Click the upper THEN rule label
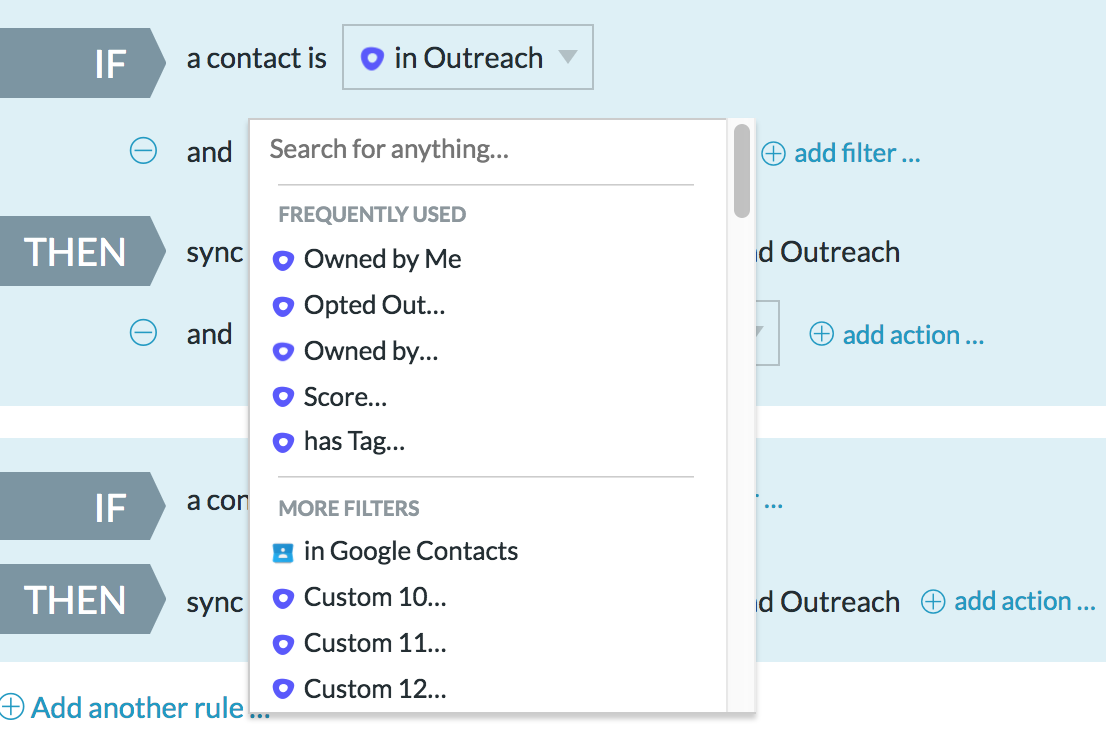1106x730 pixels. [x=83, y=251]
